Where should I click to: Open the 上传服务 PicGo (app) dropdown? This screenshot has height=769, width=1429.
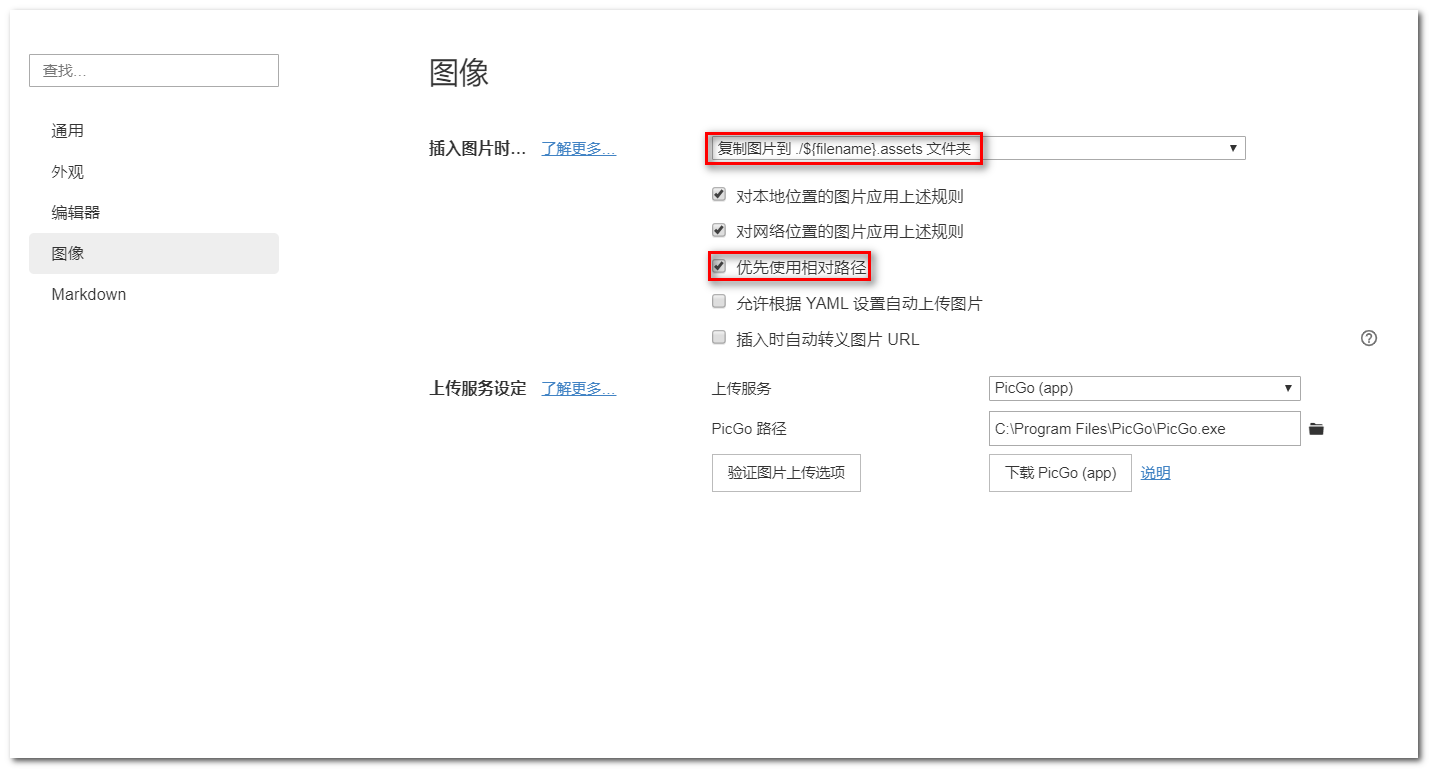1144,388
